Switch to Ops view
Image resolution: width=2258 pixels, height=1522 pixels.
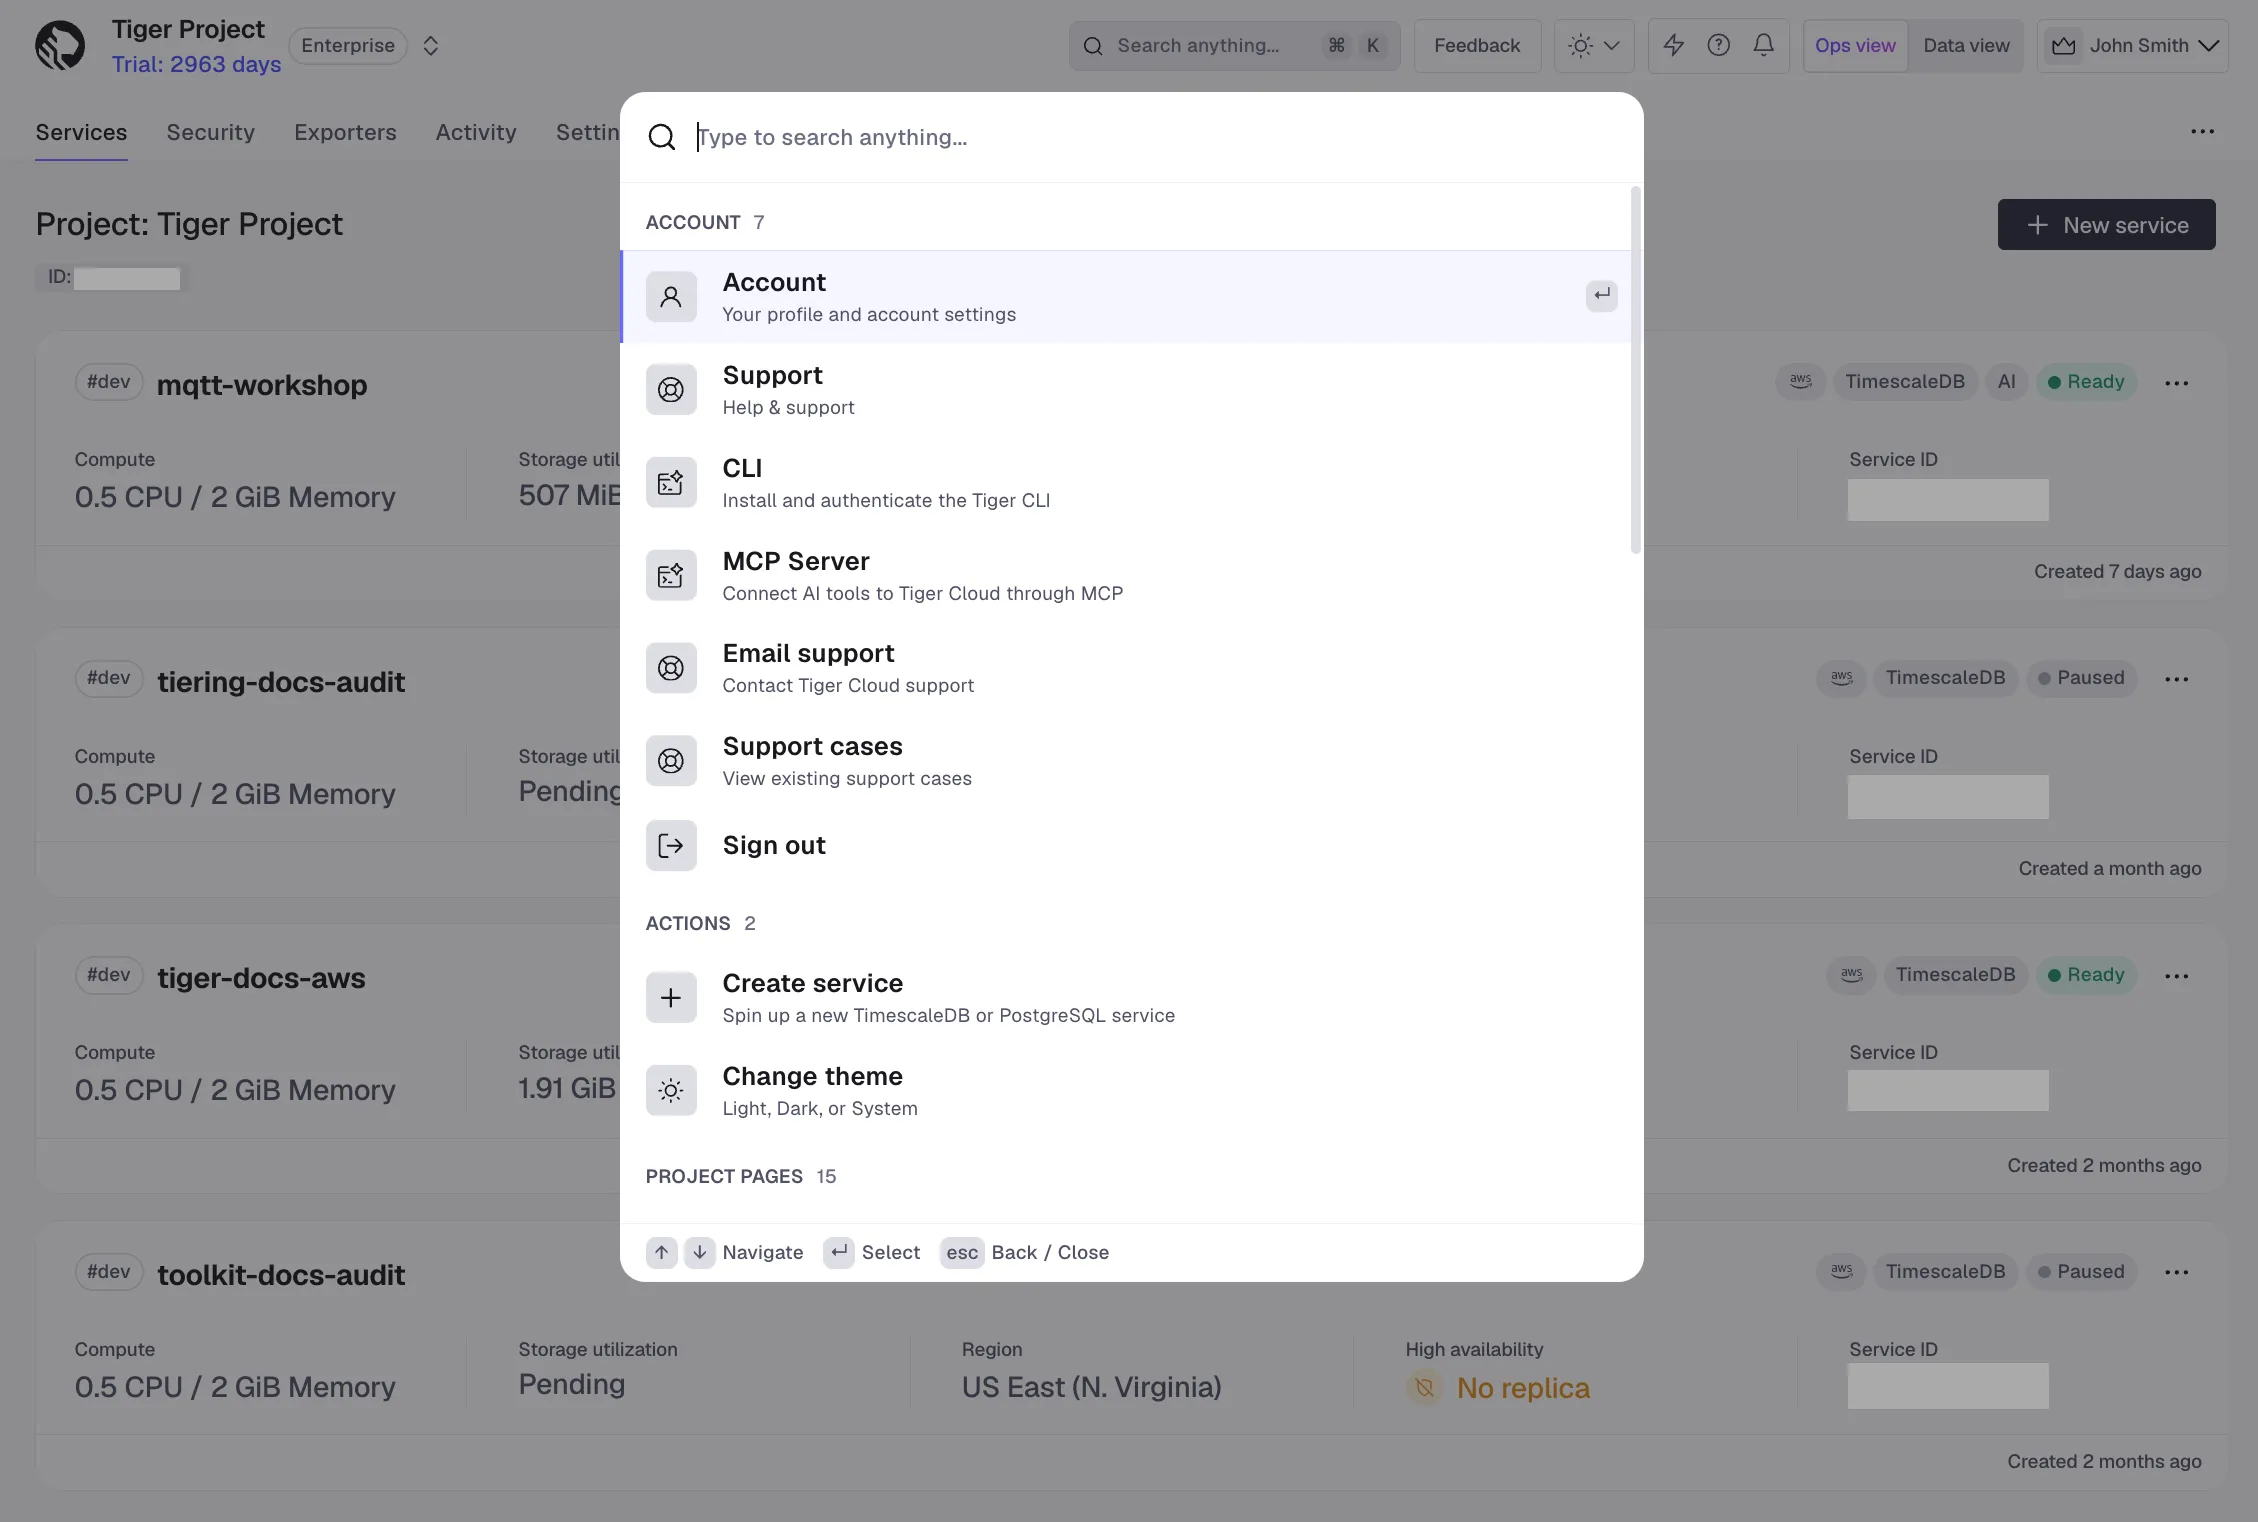[x=1855, y=46]
